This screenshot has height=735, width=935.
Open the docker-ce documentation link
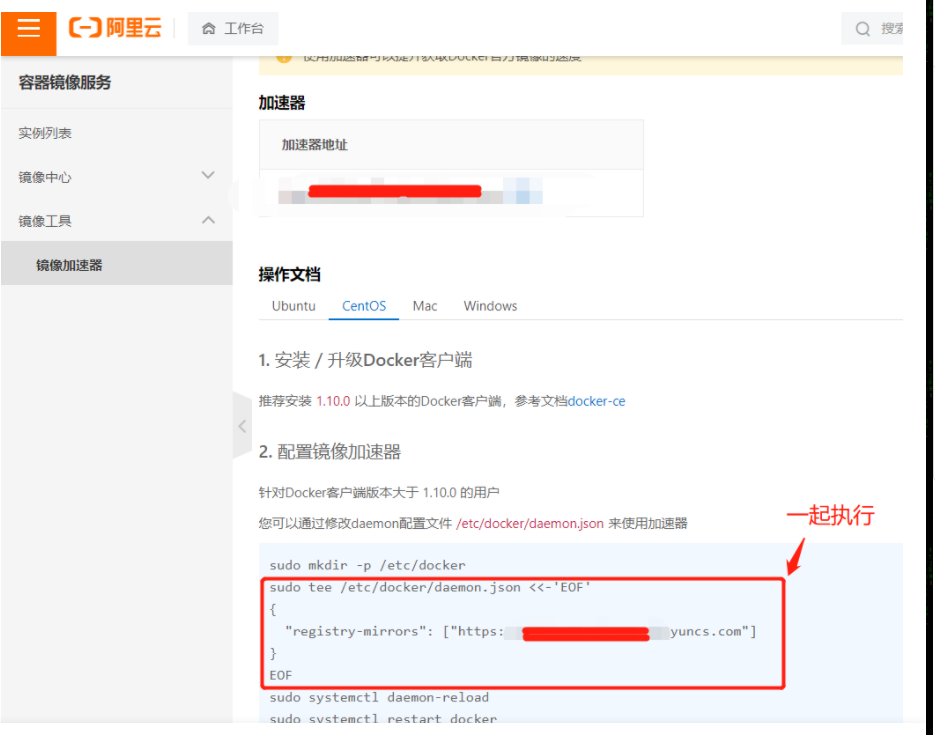point(596,401)
